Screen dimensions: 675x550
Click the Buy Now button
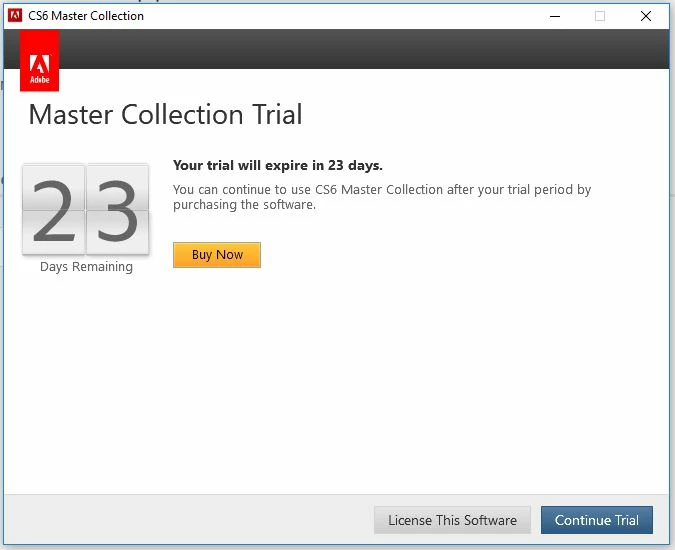(217, 255)
